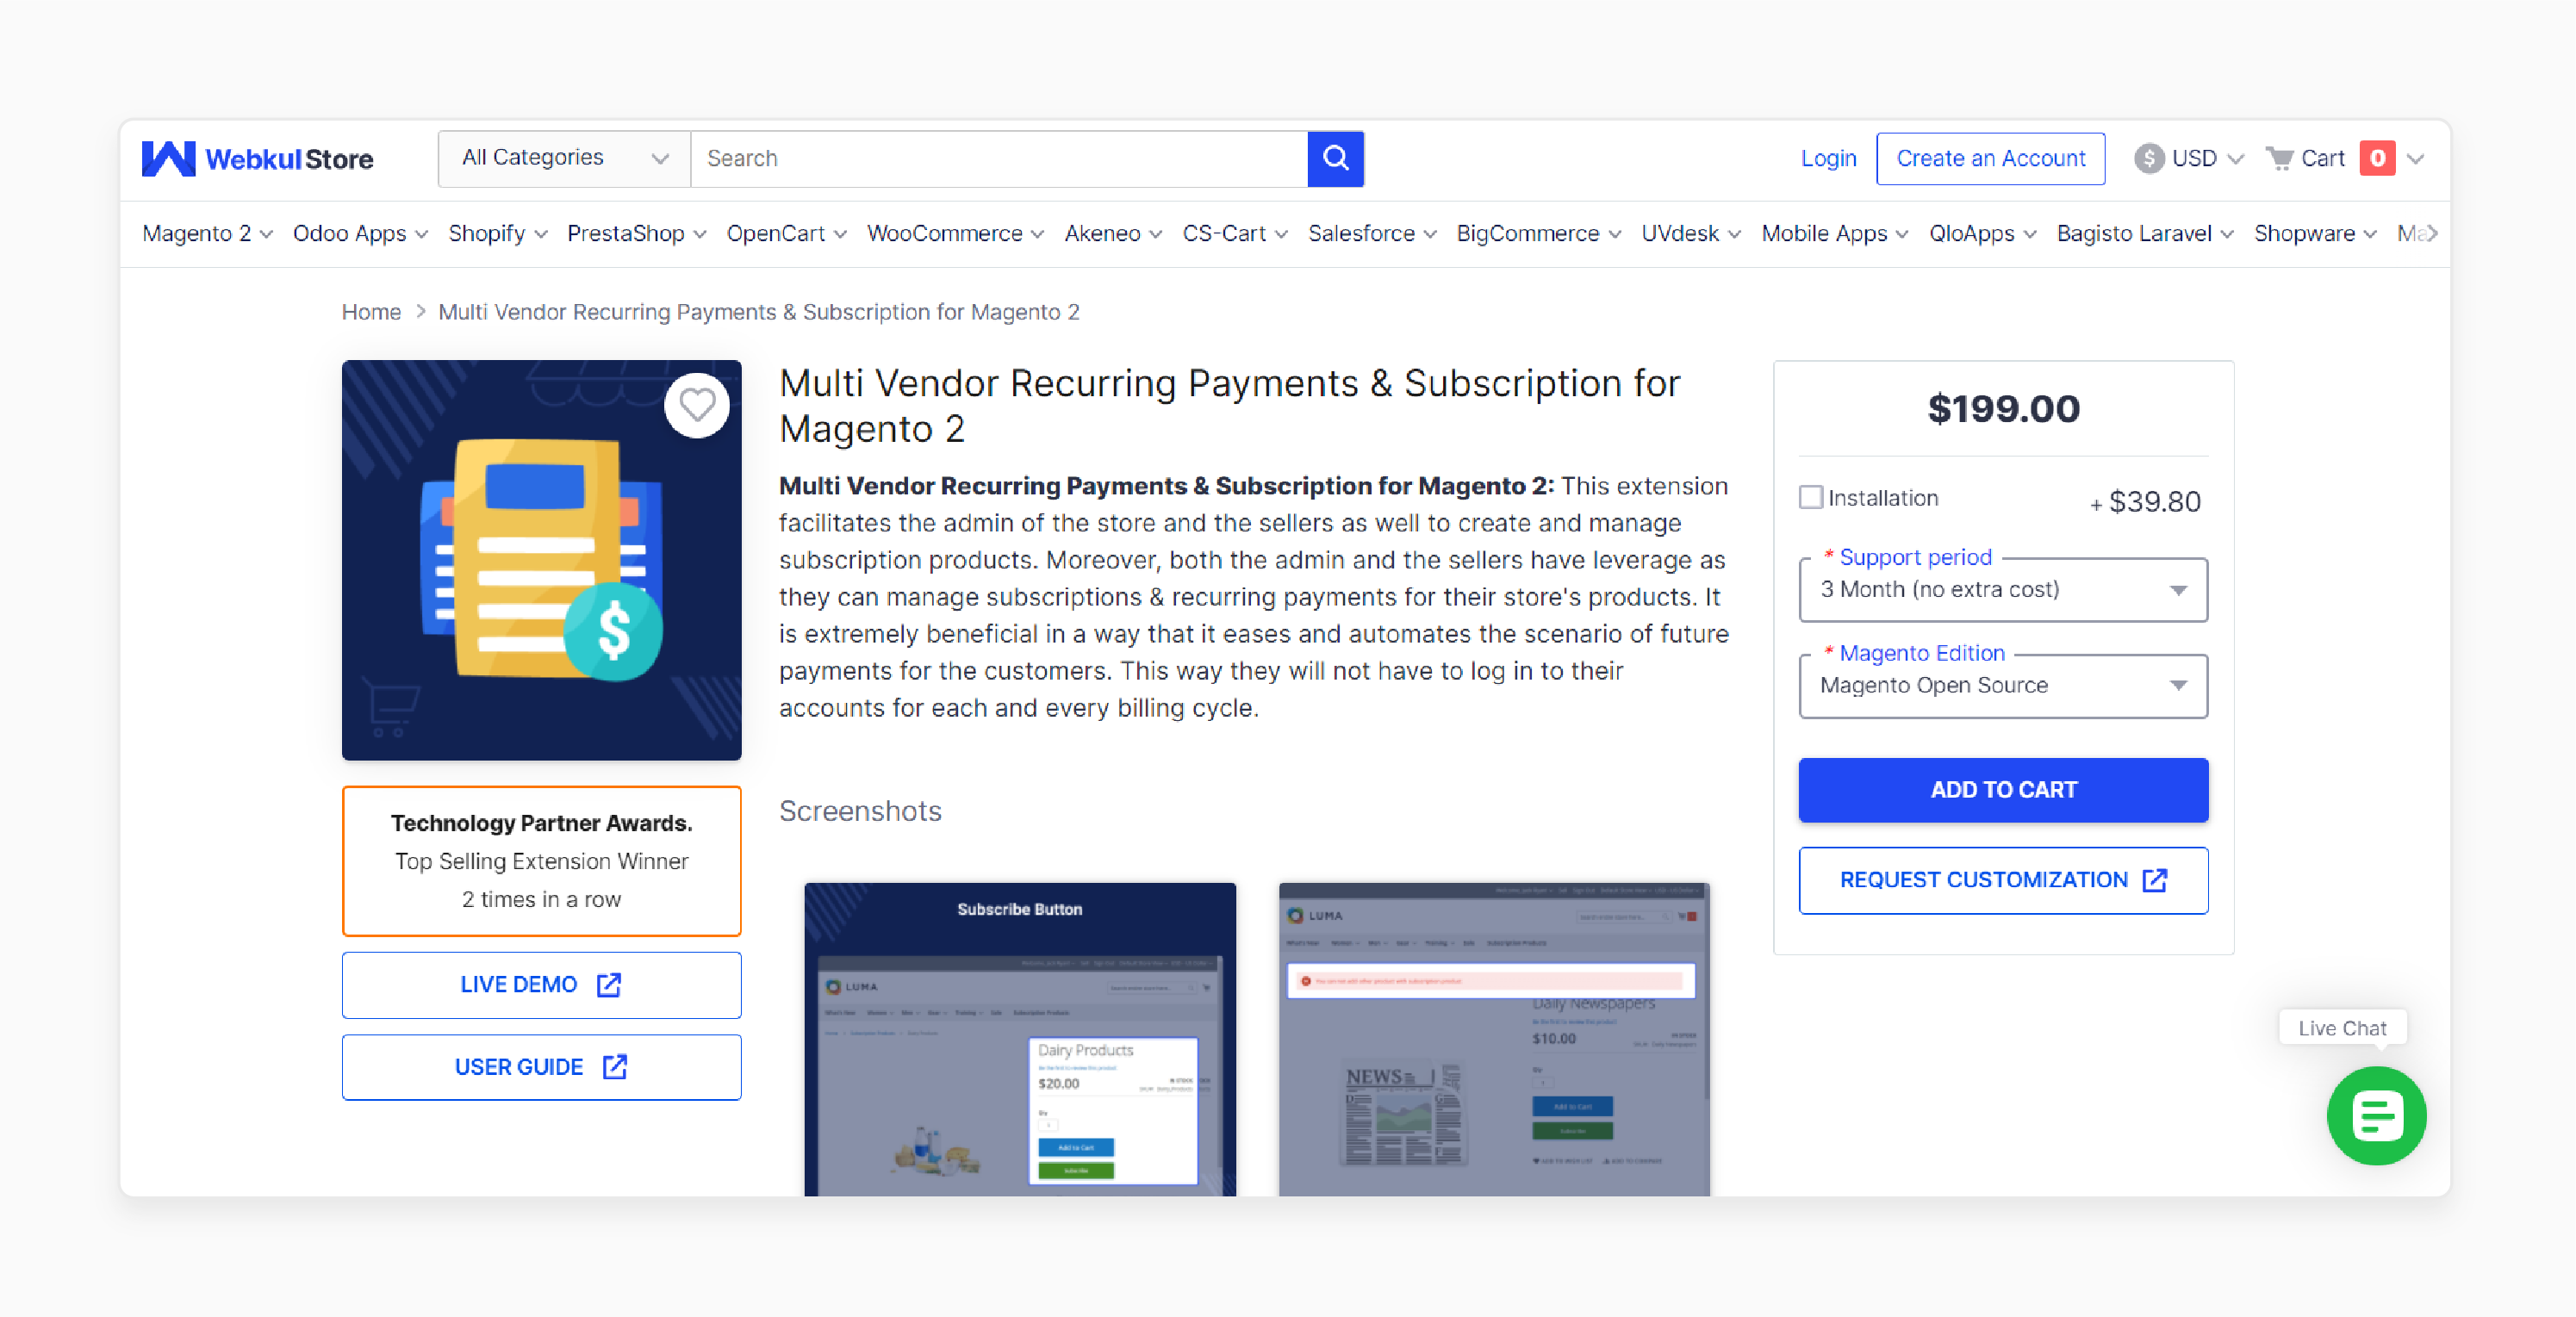Open the Shopify menu
This screenshot has height=1317, width=2576.
[x=497, y=233]
